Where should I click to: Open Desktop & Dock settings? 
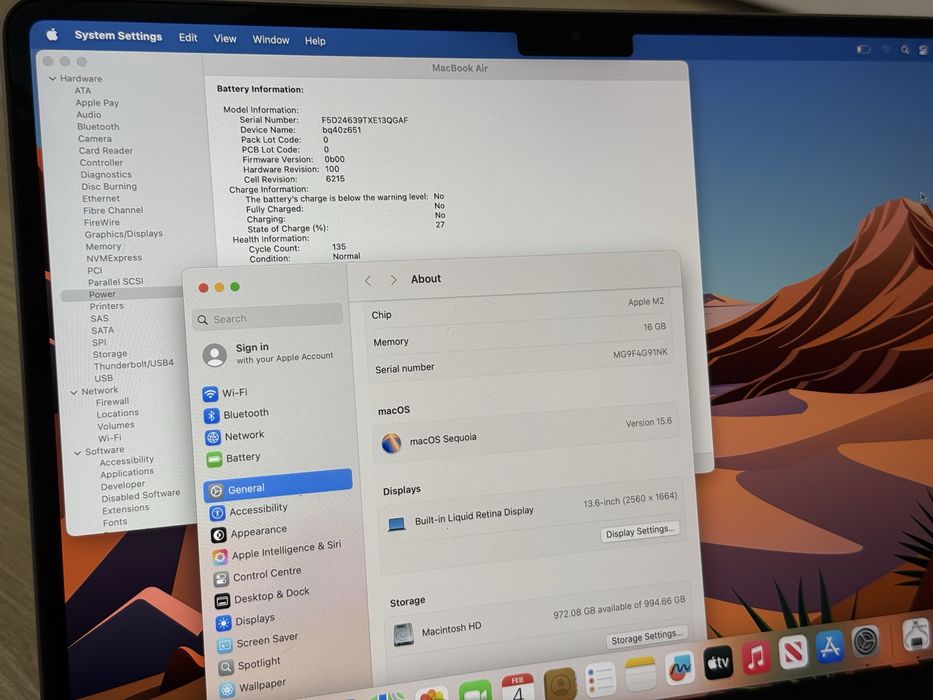(x=271, y=595)
